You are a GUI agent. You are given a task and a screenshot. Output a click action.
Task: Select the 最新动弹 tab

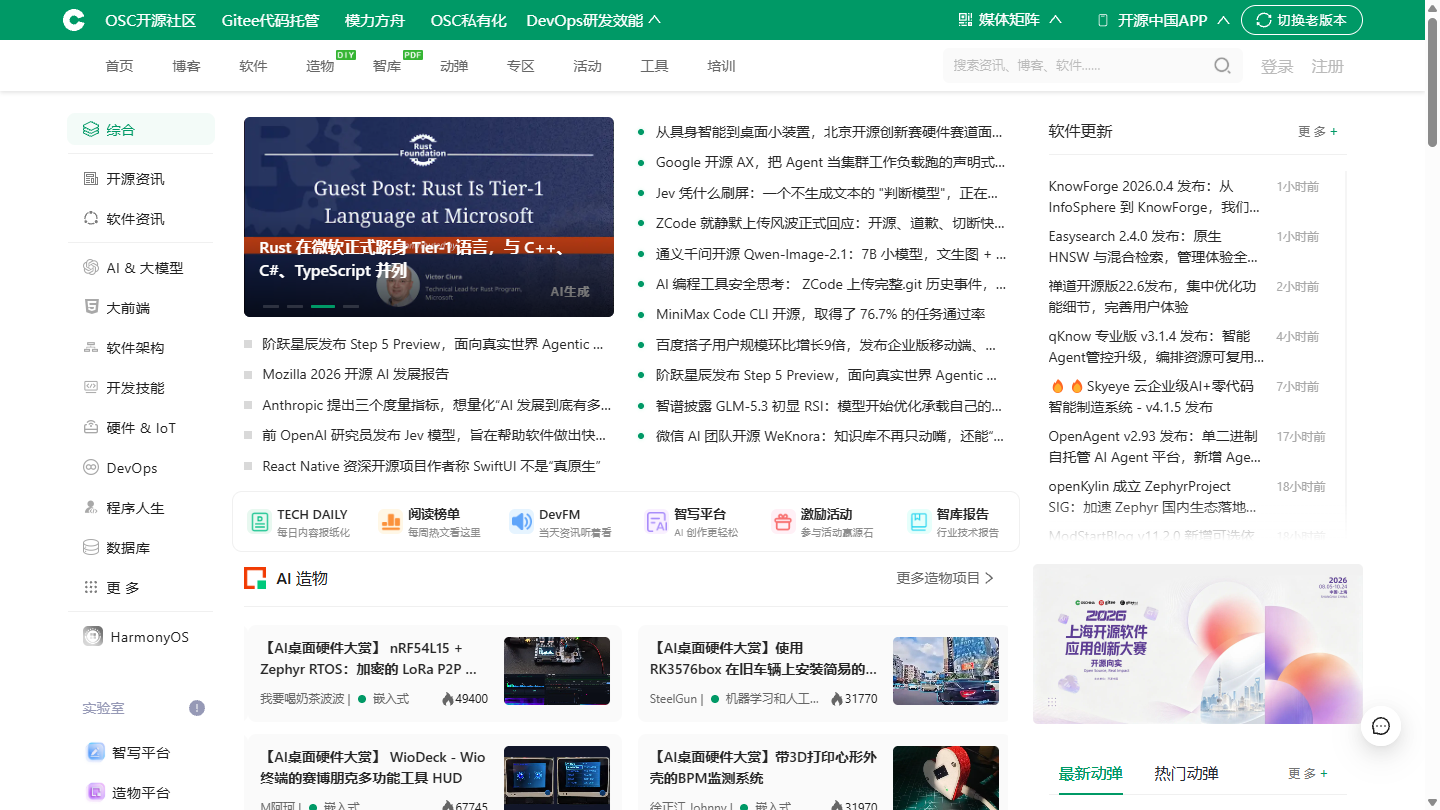[1091, 773]
